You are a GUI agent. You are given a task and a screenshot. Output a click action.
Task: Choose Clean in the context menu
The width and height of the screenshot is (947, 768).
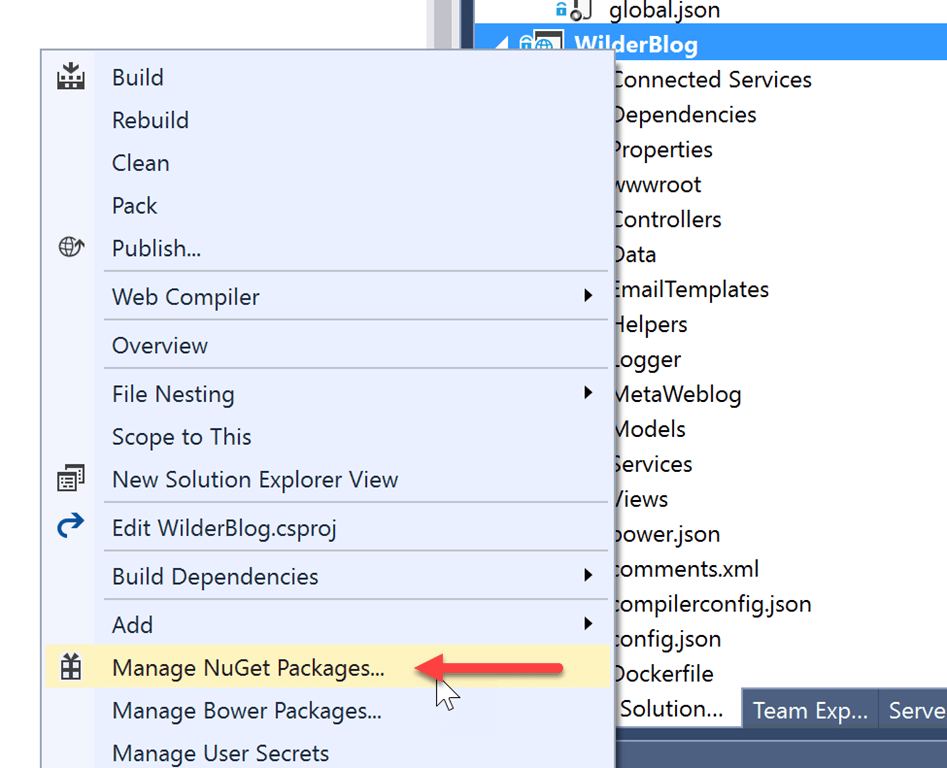click(x=140, y=163)
